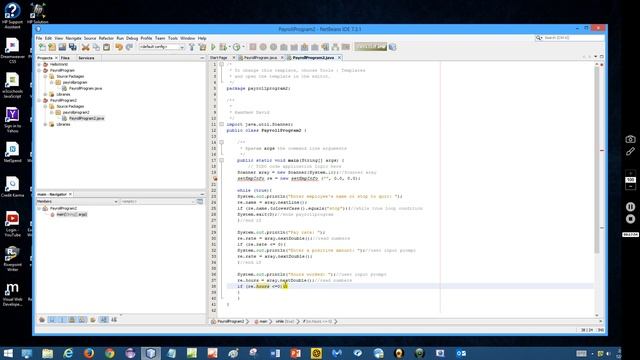Screen dimensions: 640x360
Task: Click the Search input field
Action: (x=573, y=38)
